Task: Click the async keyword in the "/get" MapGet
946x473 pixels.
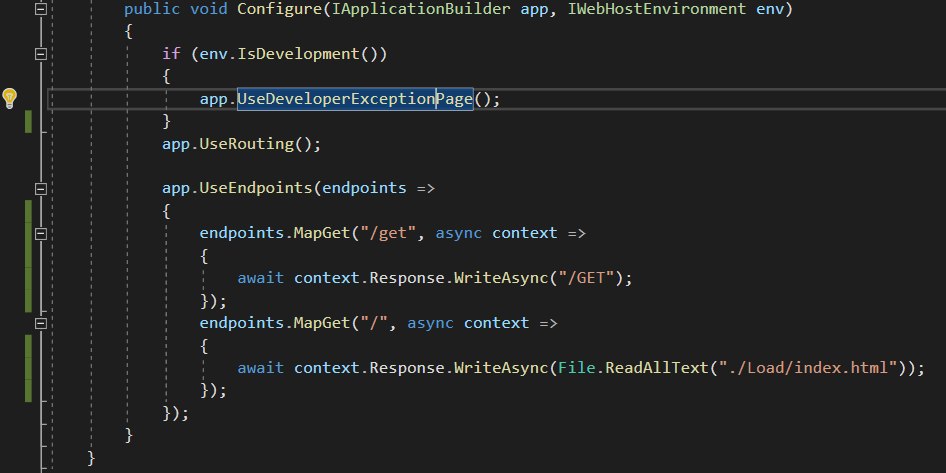Action: click(459, 233)
